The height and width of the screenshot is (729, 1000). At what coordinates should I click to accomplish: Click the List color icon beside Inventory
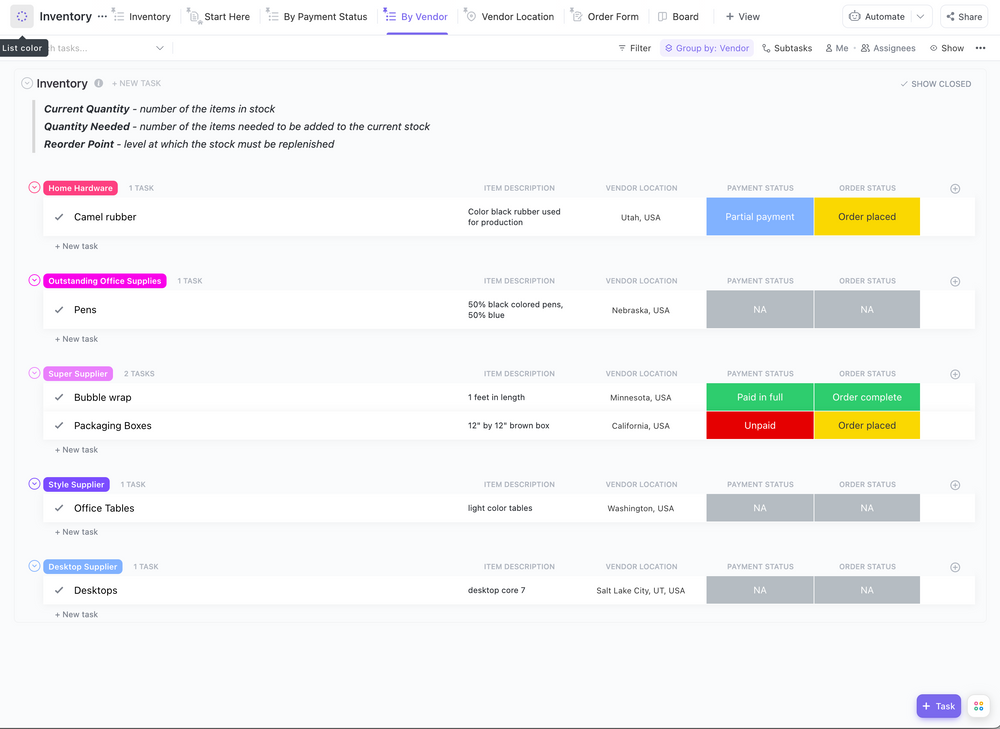(x=22, y=17)
